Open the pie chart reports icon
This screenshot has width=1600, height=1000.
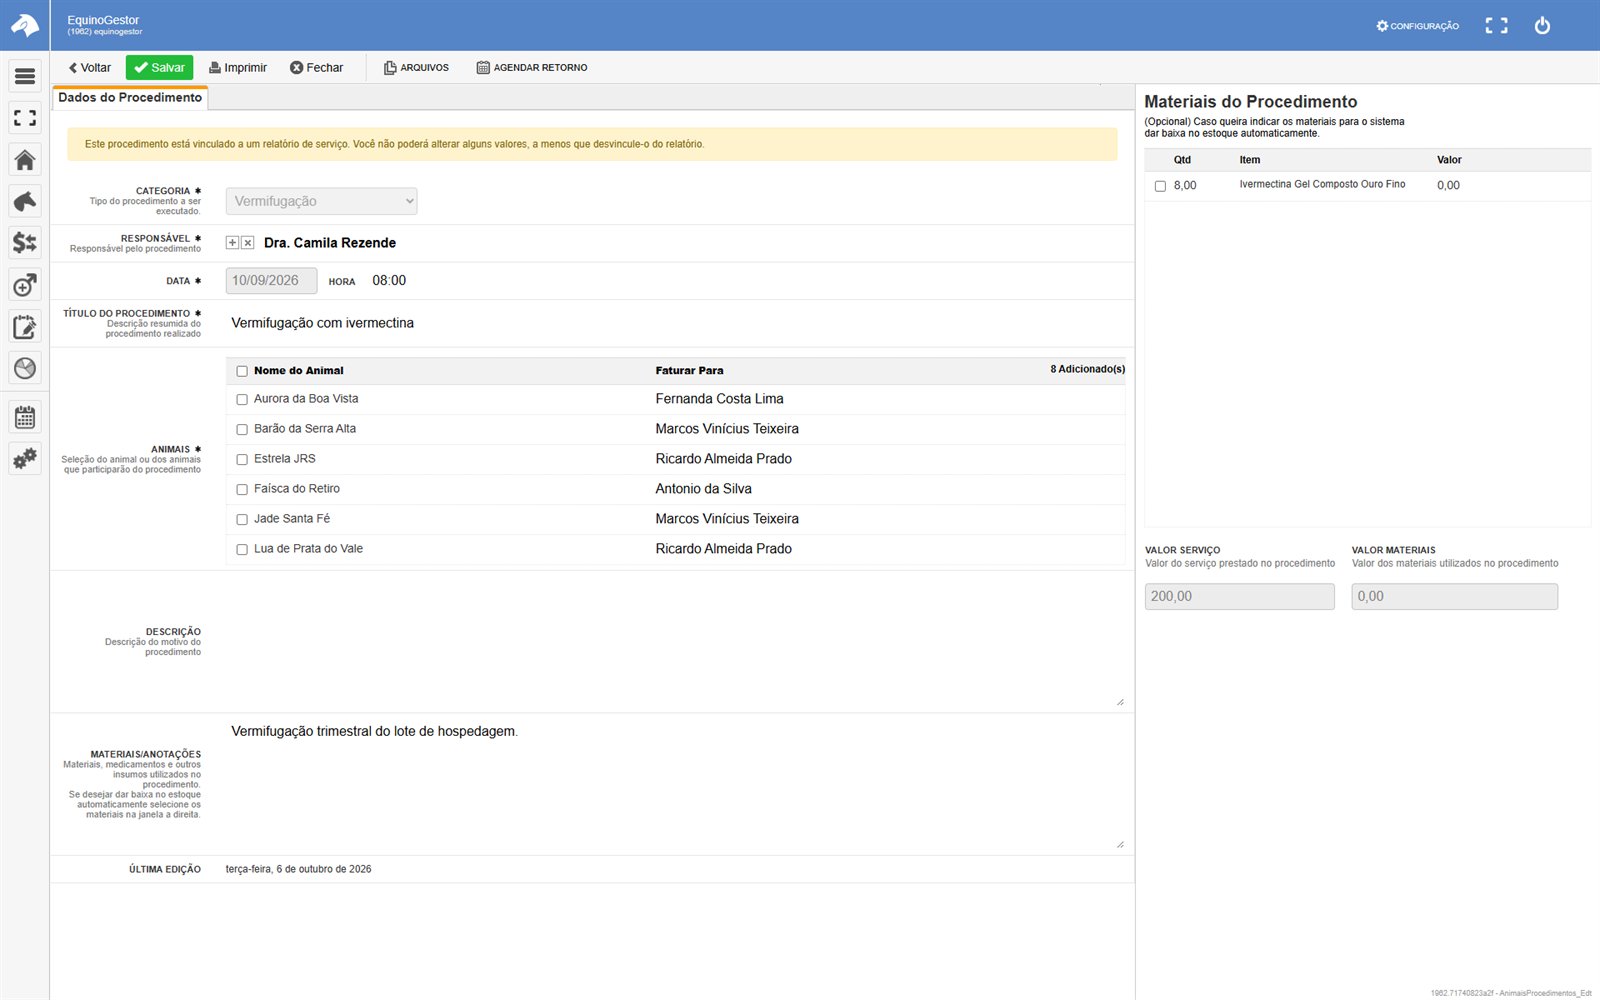click(x=25, y=368)
